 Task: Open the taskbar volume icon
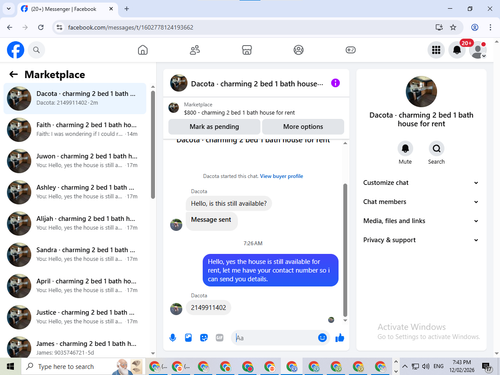click(x=425, y=366)
